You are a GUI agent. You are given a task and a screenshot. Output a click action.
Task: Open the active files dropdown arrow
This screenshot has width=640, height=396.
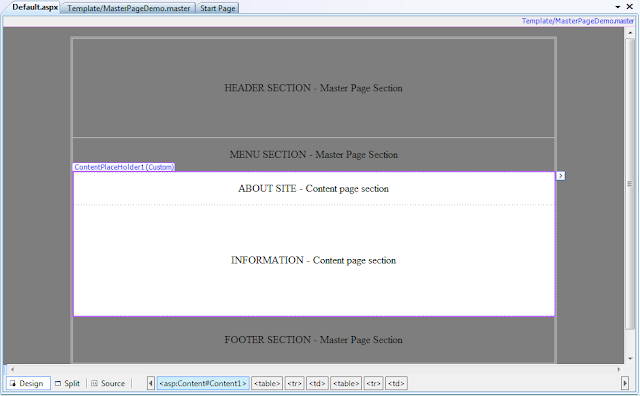point(618,7)
